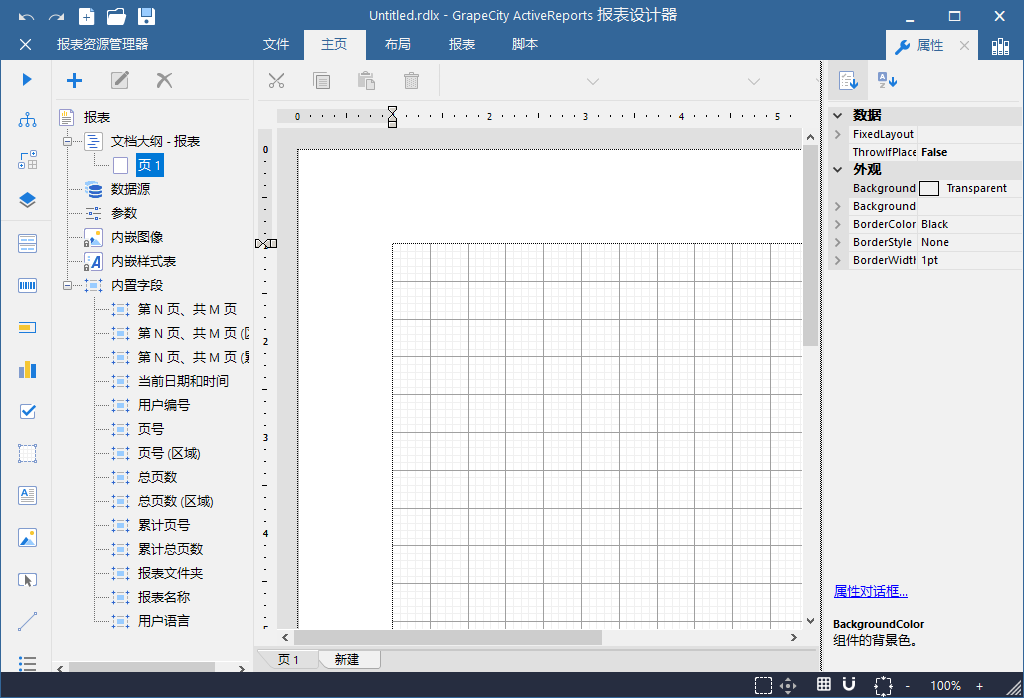This screenshot has width=1024, height=698.
Task: Expand the BorderColor property
Action: 838,224
